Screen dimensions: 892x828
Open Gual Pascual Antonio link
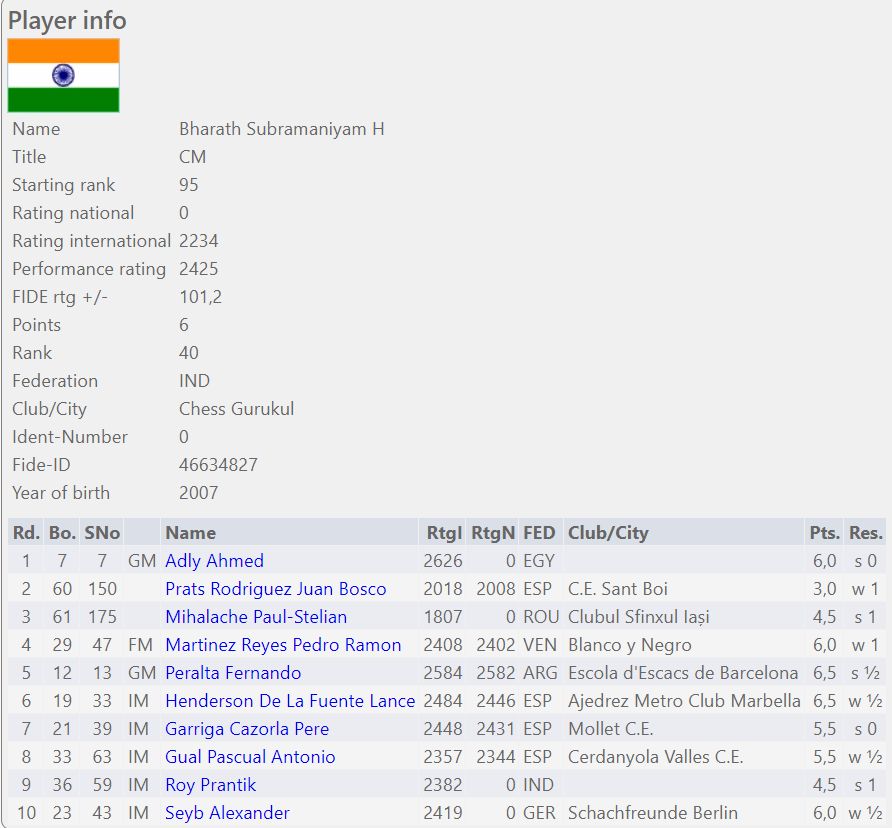pos(250,757)
